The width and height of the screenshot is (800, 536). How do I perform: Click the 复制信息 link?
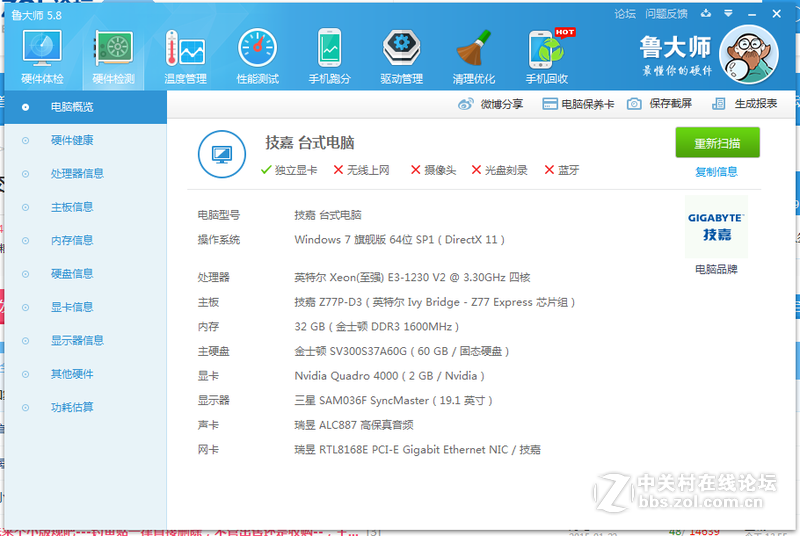click(x=716, y=171)
